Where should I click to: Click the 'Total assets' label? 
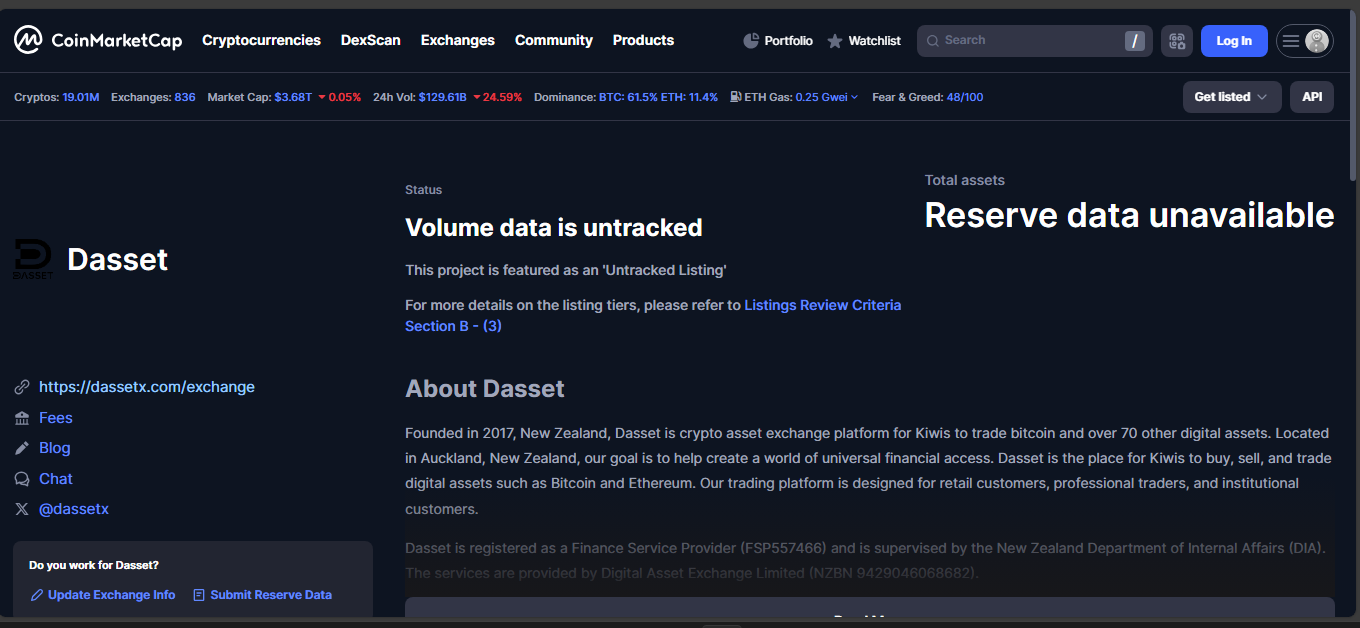tap(965, 180)
